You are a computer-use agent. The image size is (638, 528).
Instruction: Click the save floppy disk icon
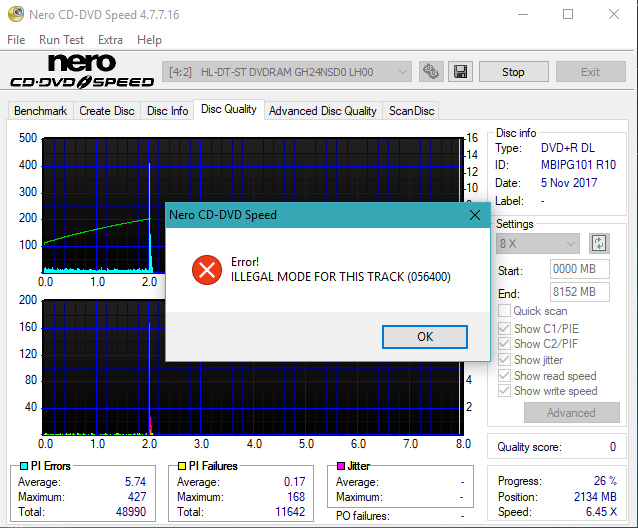tap(460, 72)
